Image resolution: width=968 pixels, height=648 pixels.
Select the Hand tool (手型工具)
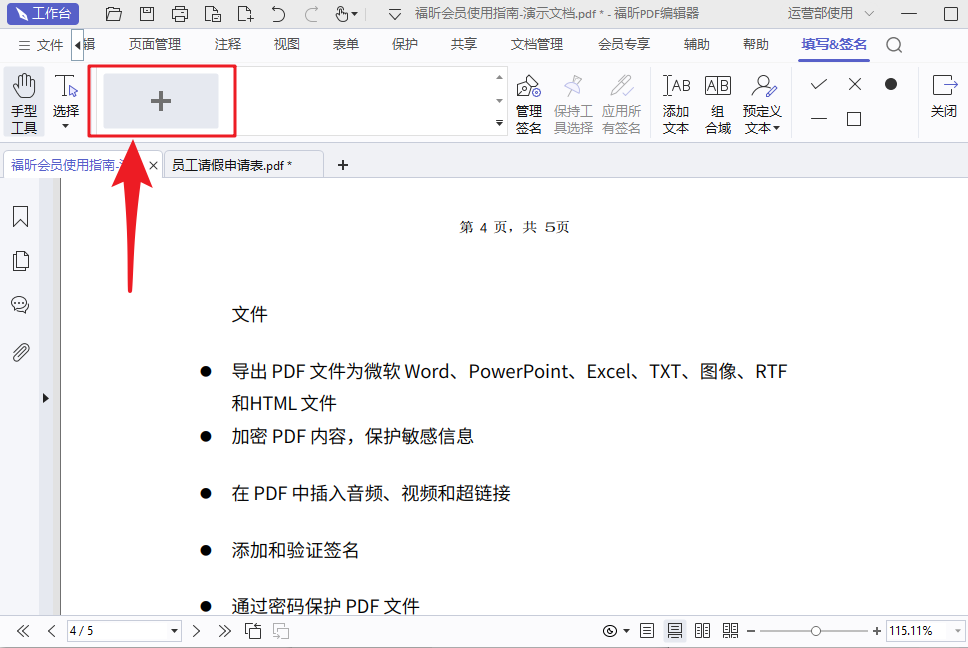pos(24,102)
